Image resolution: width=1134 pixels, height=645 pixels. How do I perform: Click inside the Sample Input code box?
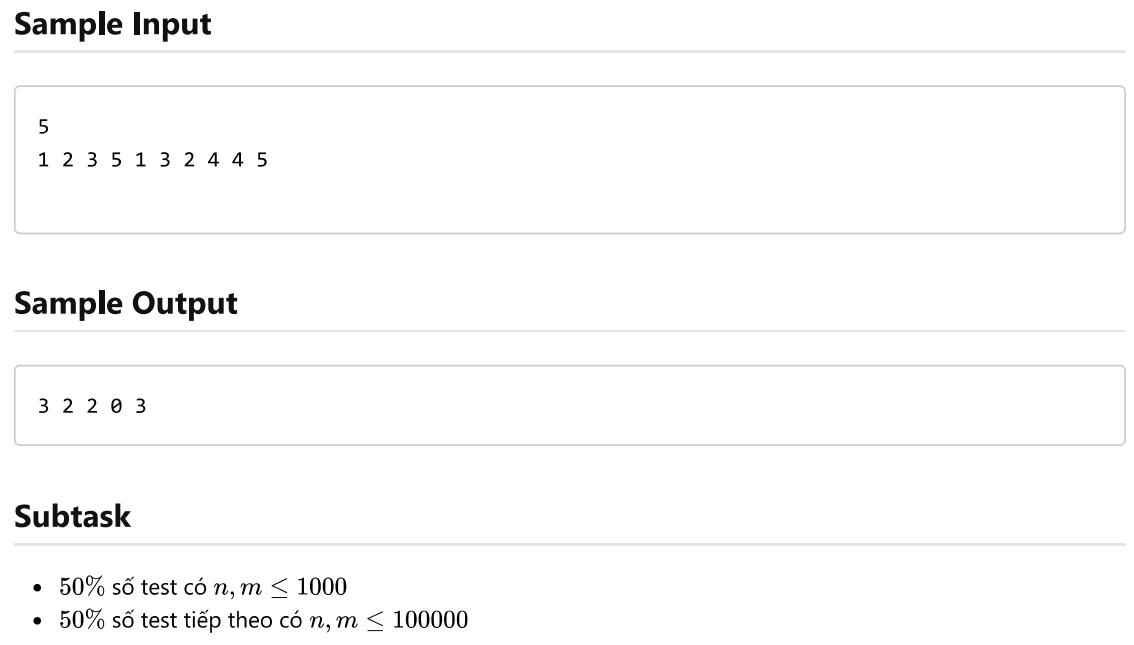[x=570, y=160]
